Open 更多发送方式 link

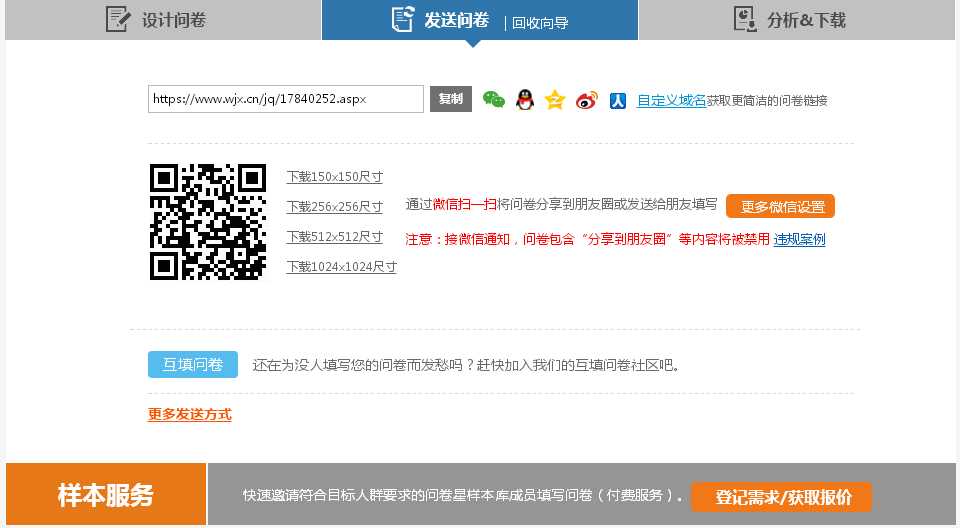pyautogui.click(x=190, y=415)
